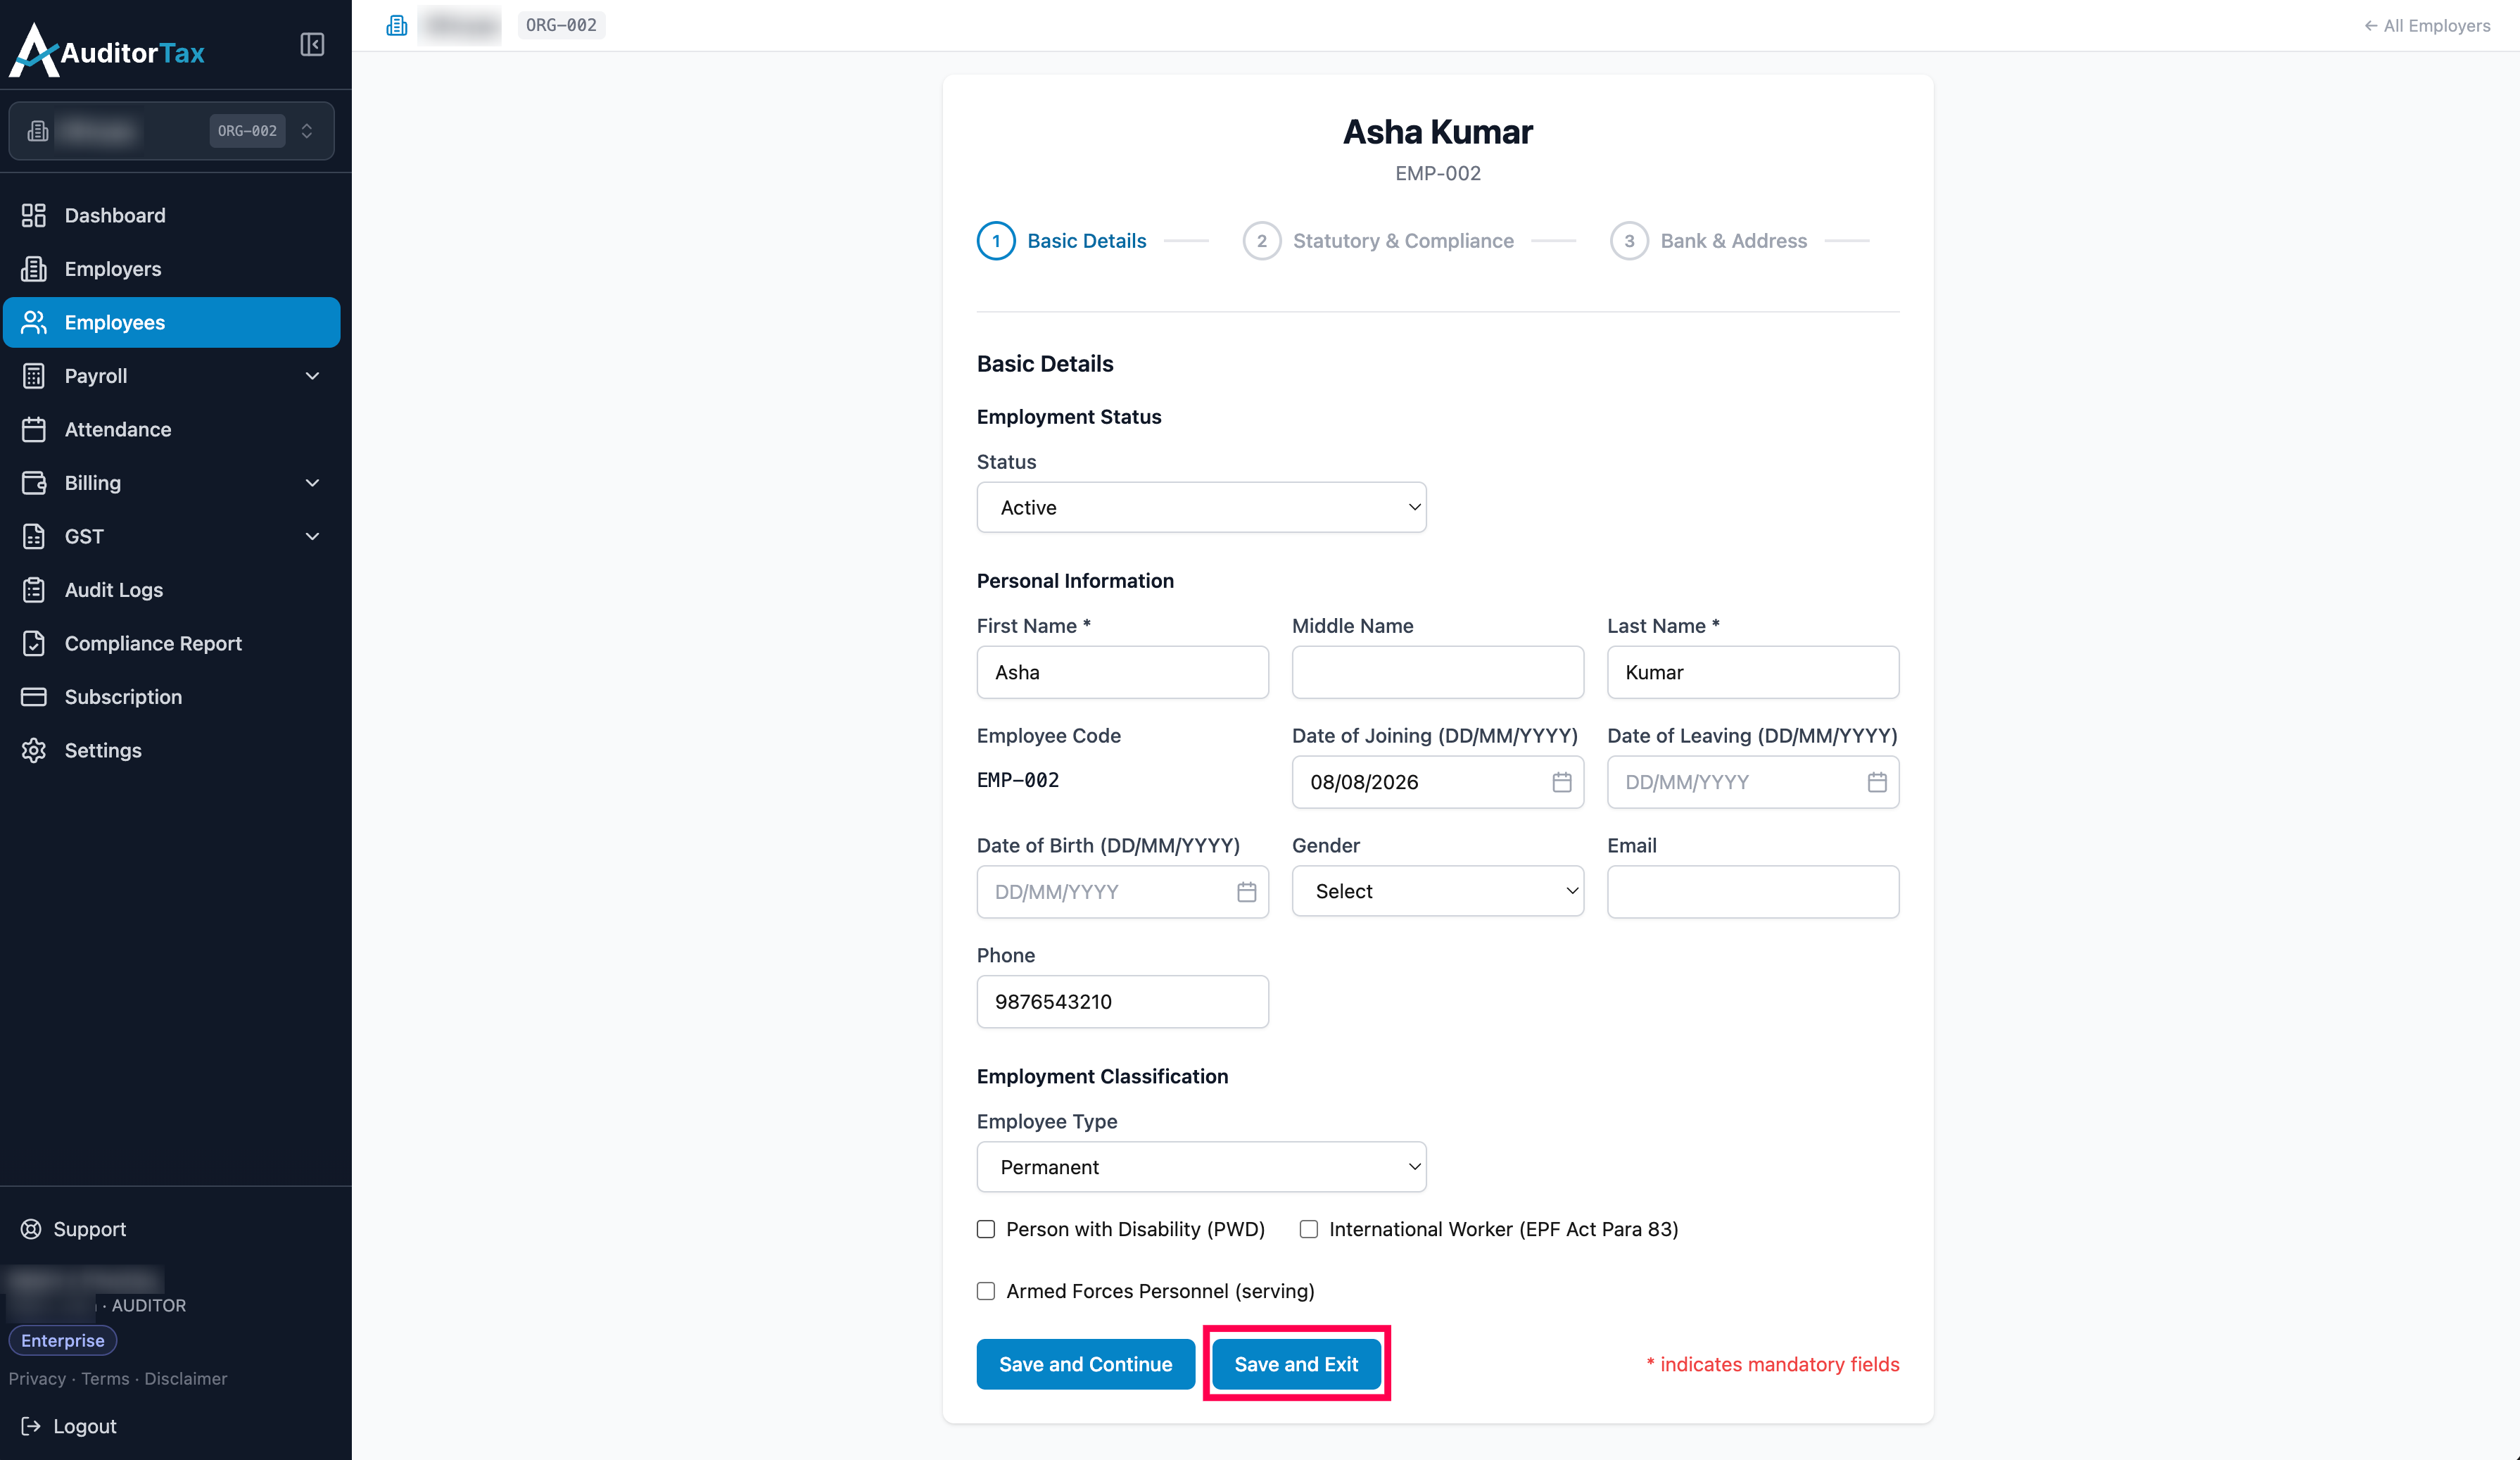Viewport: 2520px width, 1460px height.
Task: Click the AuditorTax logo
Action: pyautogui.click(x=107, y=50)
